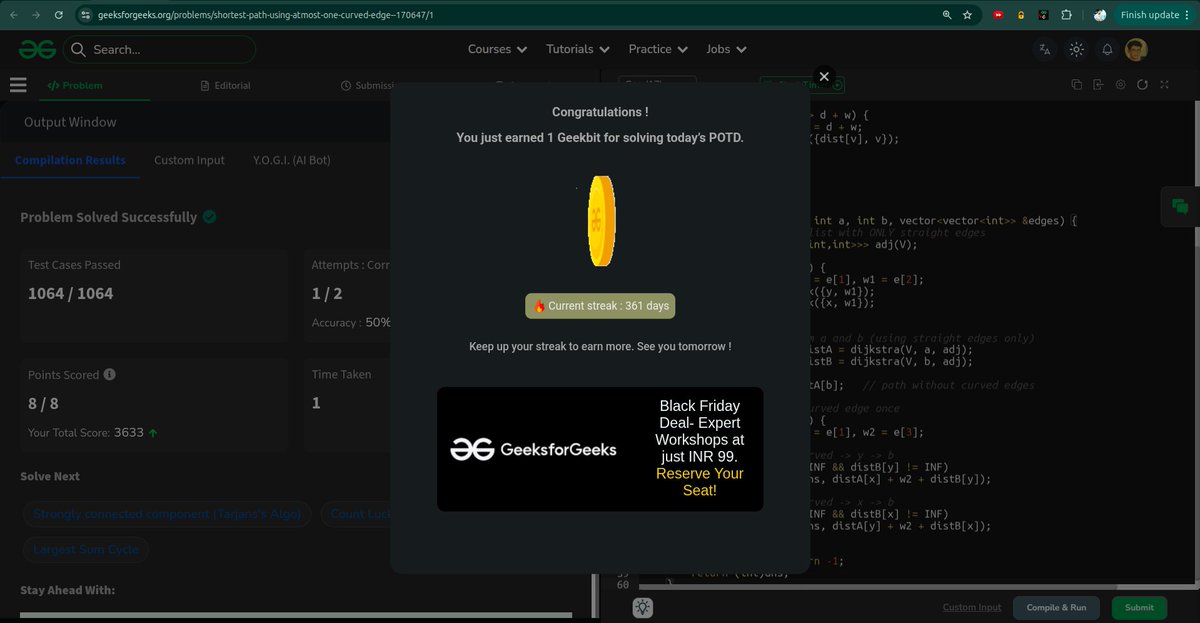Enter fullscreen mode for the editor

pos(1164,85)
